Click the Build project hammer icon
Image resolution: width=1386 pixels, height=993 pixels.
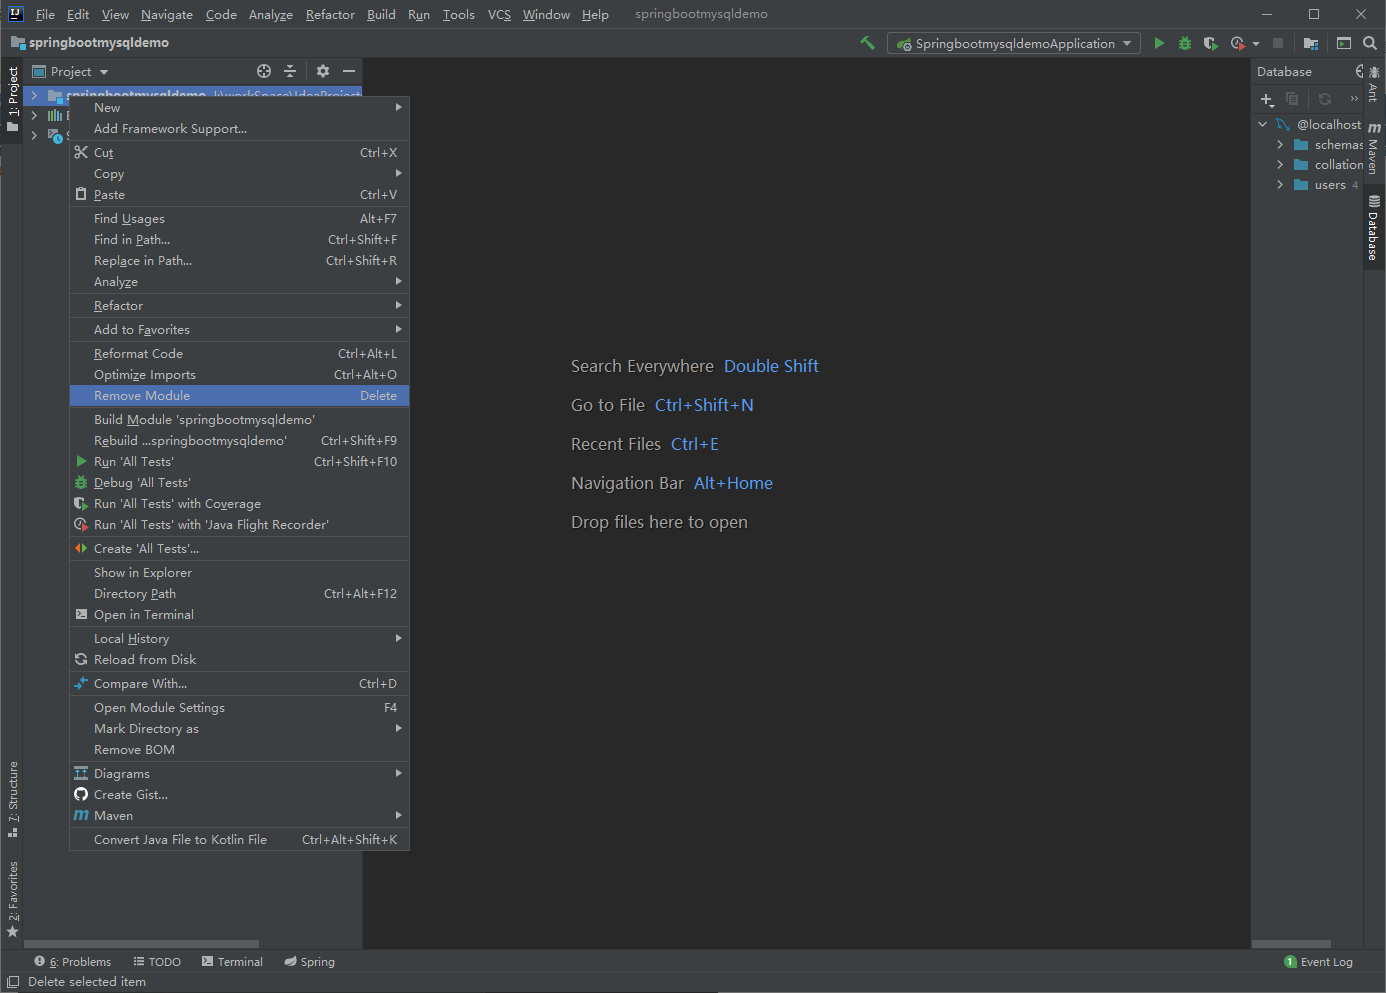coord(866,43)
